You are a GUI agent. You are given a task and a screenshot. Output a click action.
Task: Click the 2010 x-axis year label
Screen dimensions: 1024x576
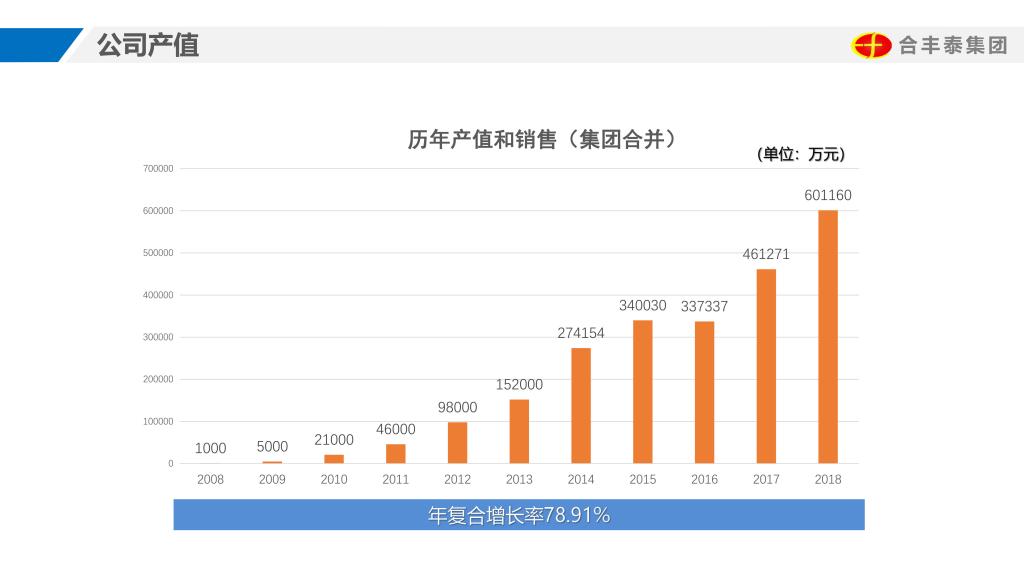coord(334,480)
